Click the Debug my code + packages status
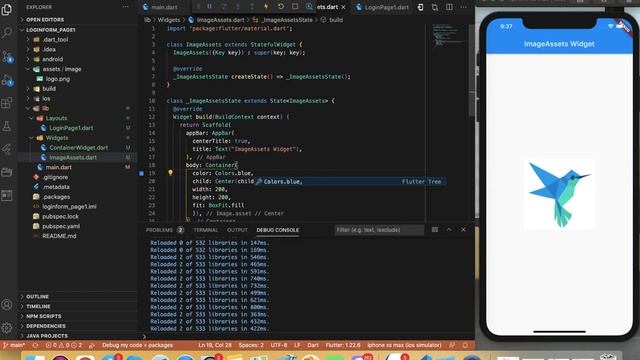Image resolution: width=640 pixels, height=360 pixels. tap(137, 345)
